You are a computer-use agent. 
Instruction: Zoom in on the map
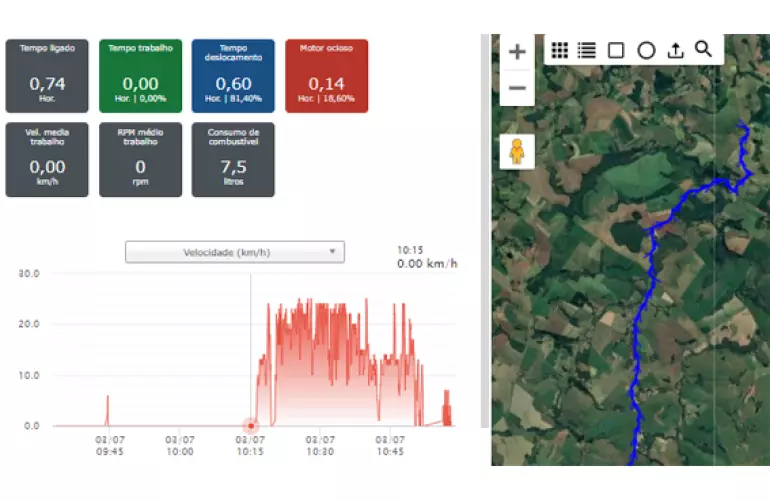click(517, 53)
